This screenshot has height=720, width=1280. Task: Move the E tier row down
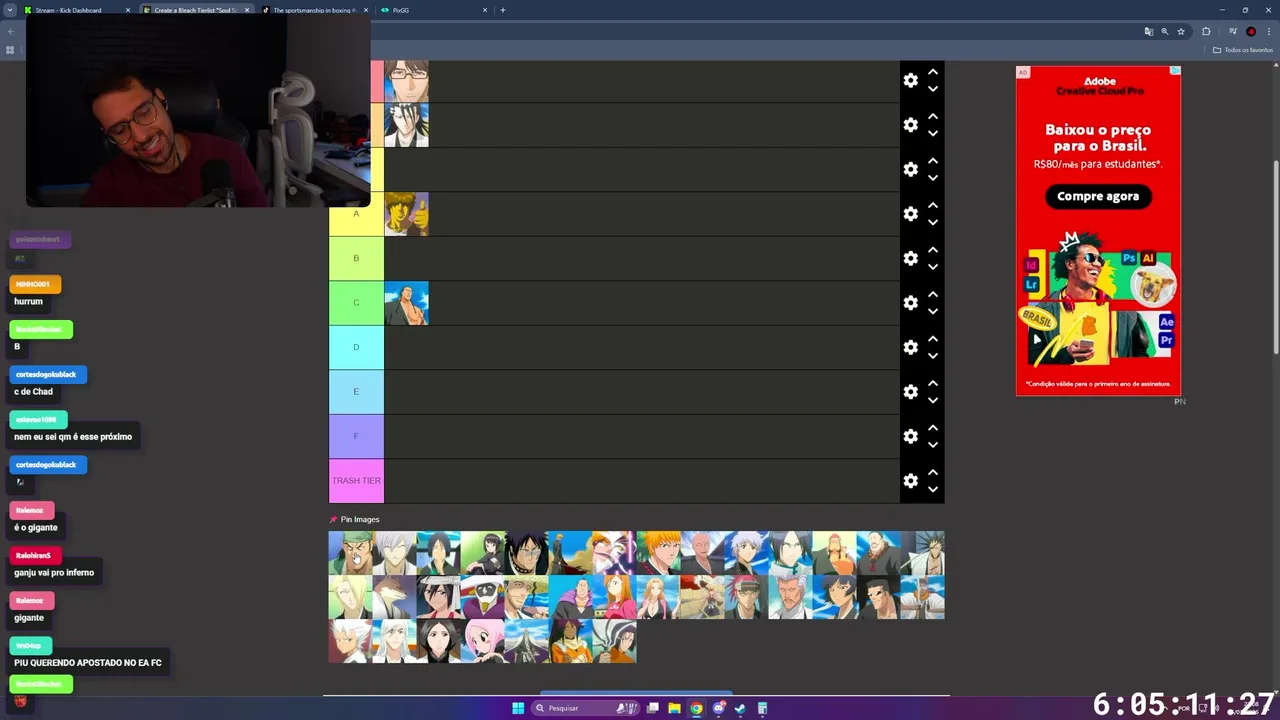pyautogui.click(x=932, y=401)
